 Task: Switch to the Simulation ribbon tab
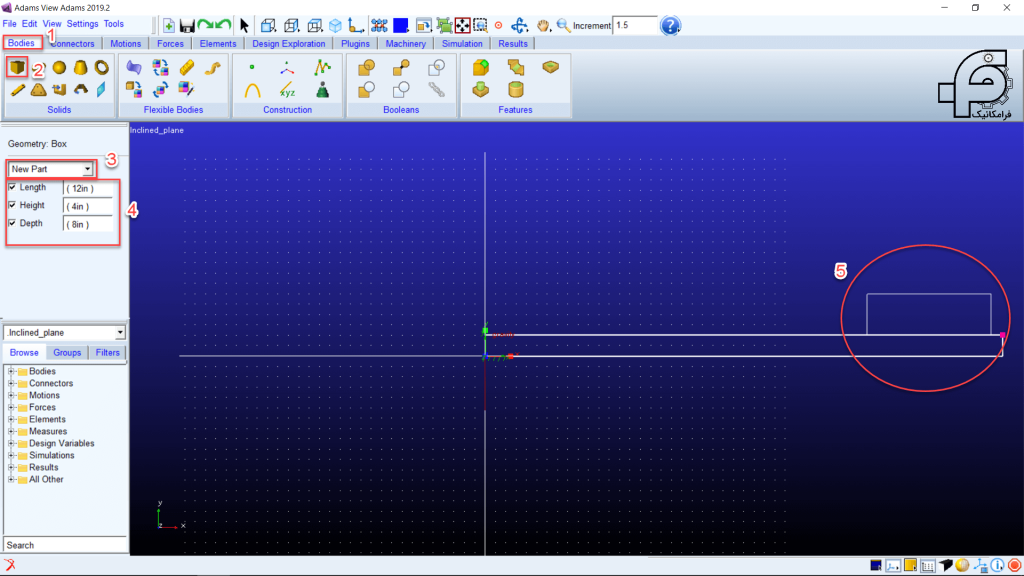(462, 44)
